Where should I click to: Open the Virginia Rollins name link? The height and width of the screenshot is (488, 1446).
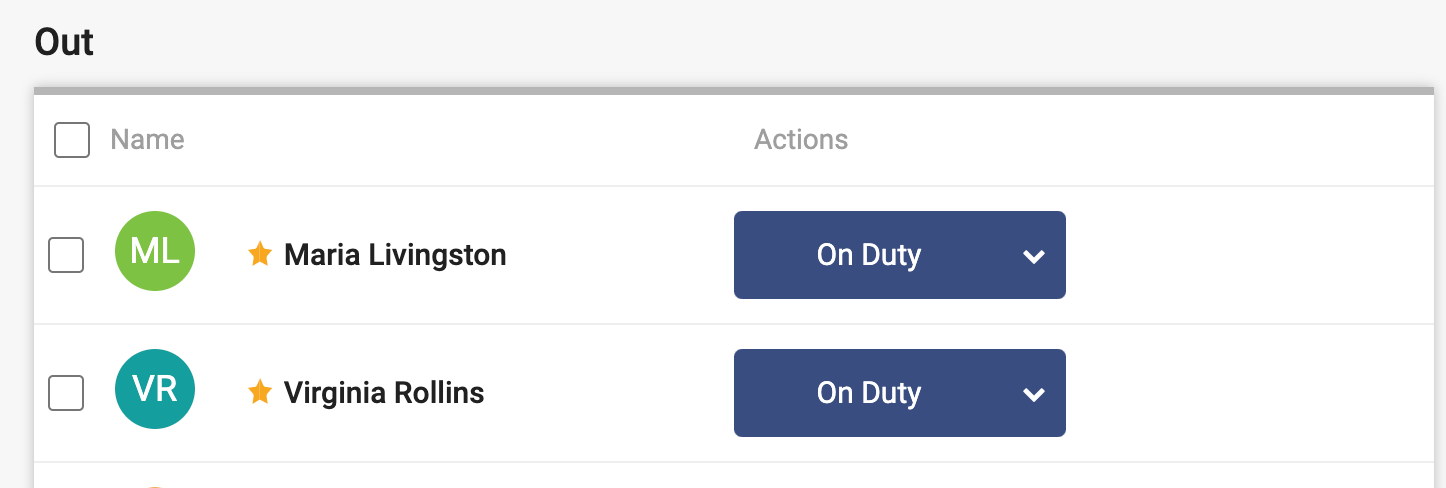click(384, 393)
